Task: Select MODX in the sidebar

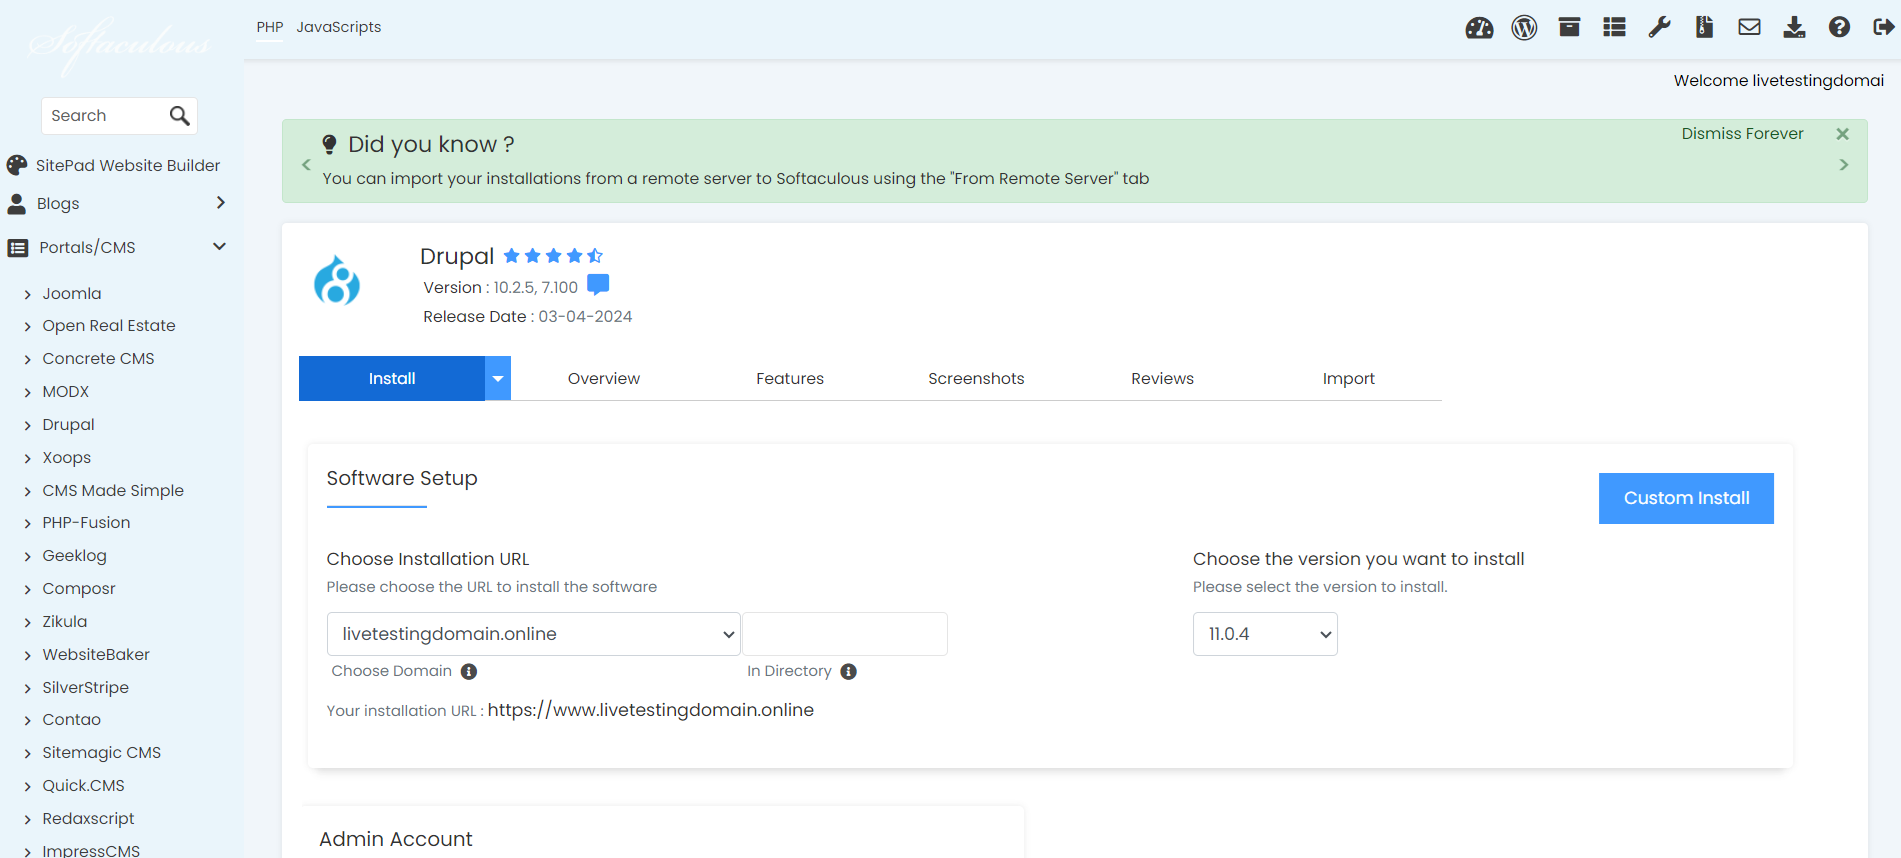Action: coord(66,392)
